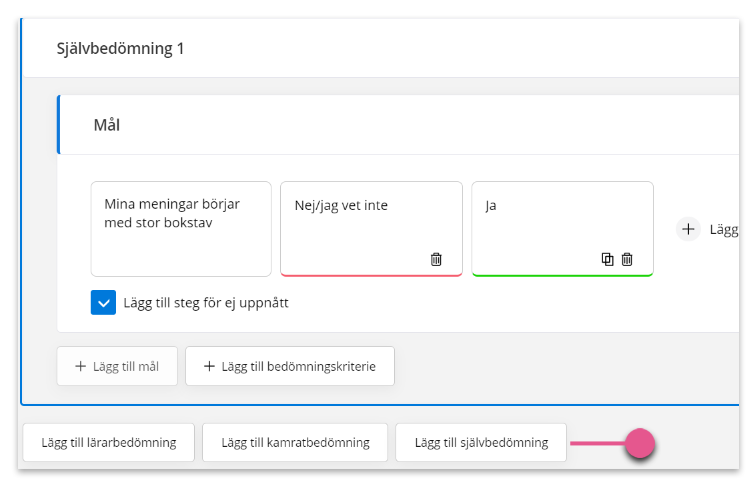Click the plus icon in 'Lägg till bedömningskriterie'
The image size is (756, 487).
click(x=209, y=366)
